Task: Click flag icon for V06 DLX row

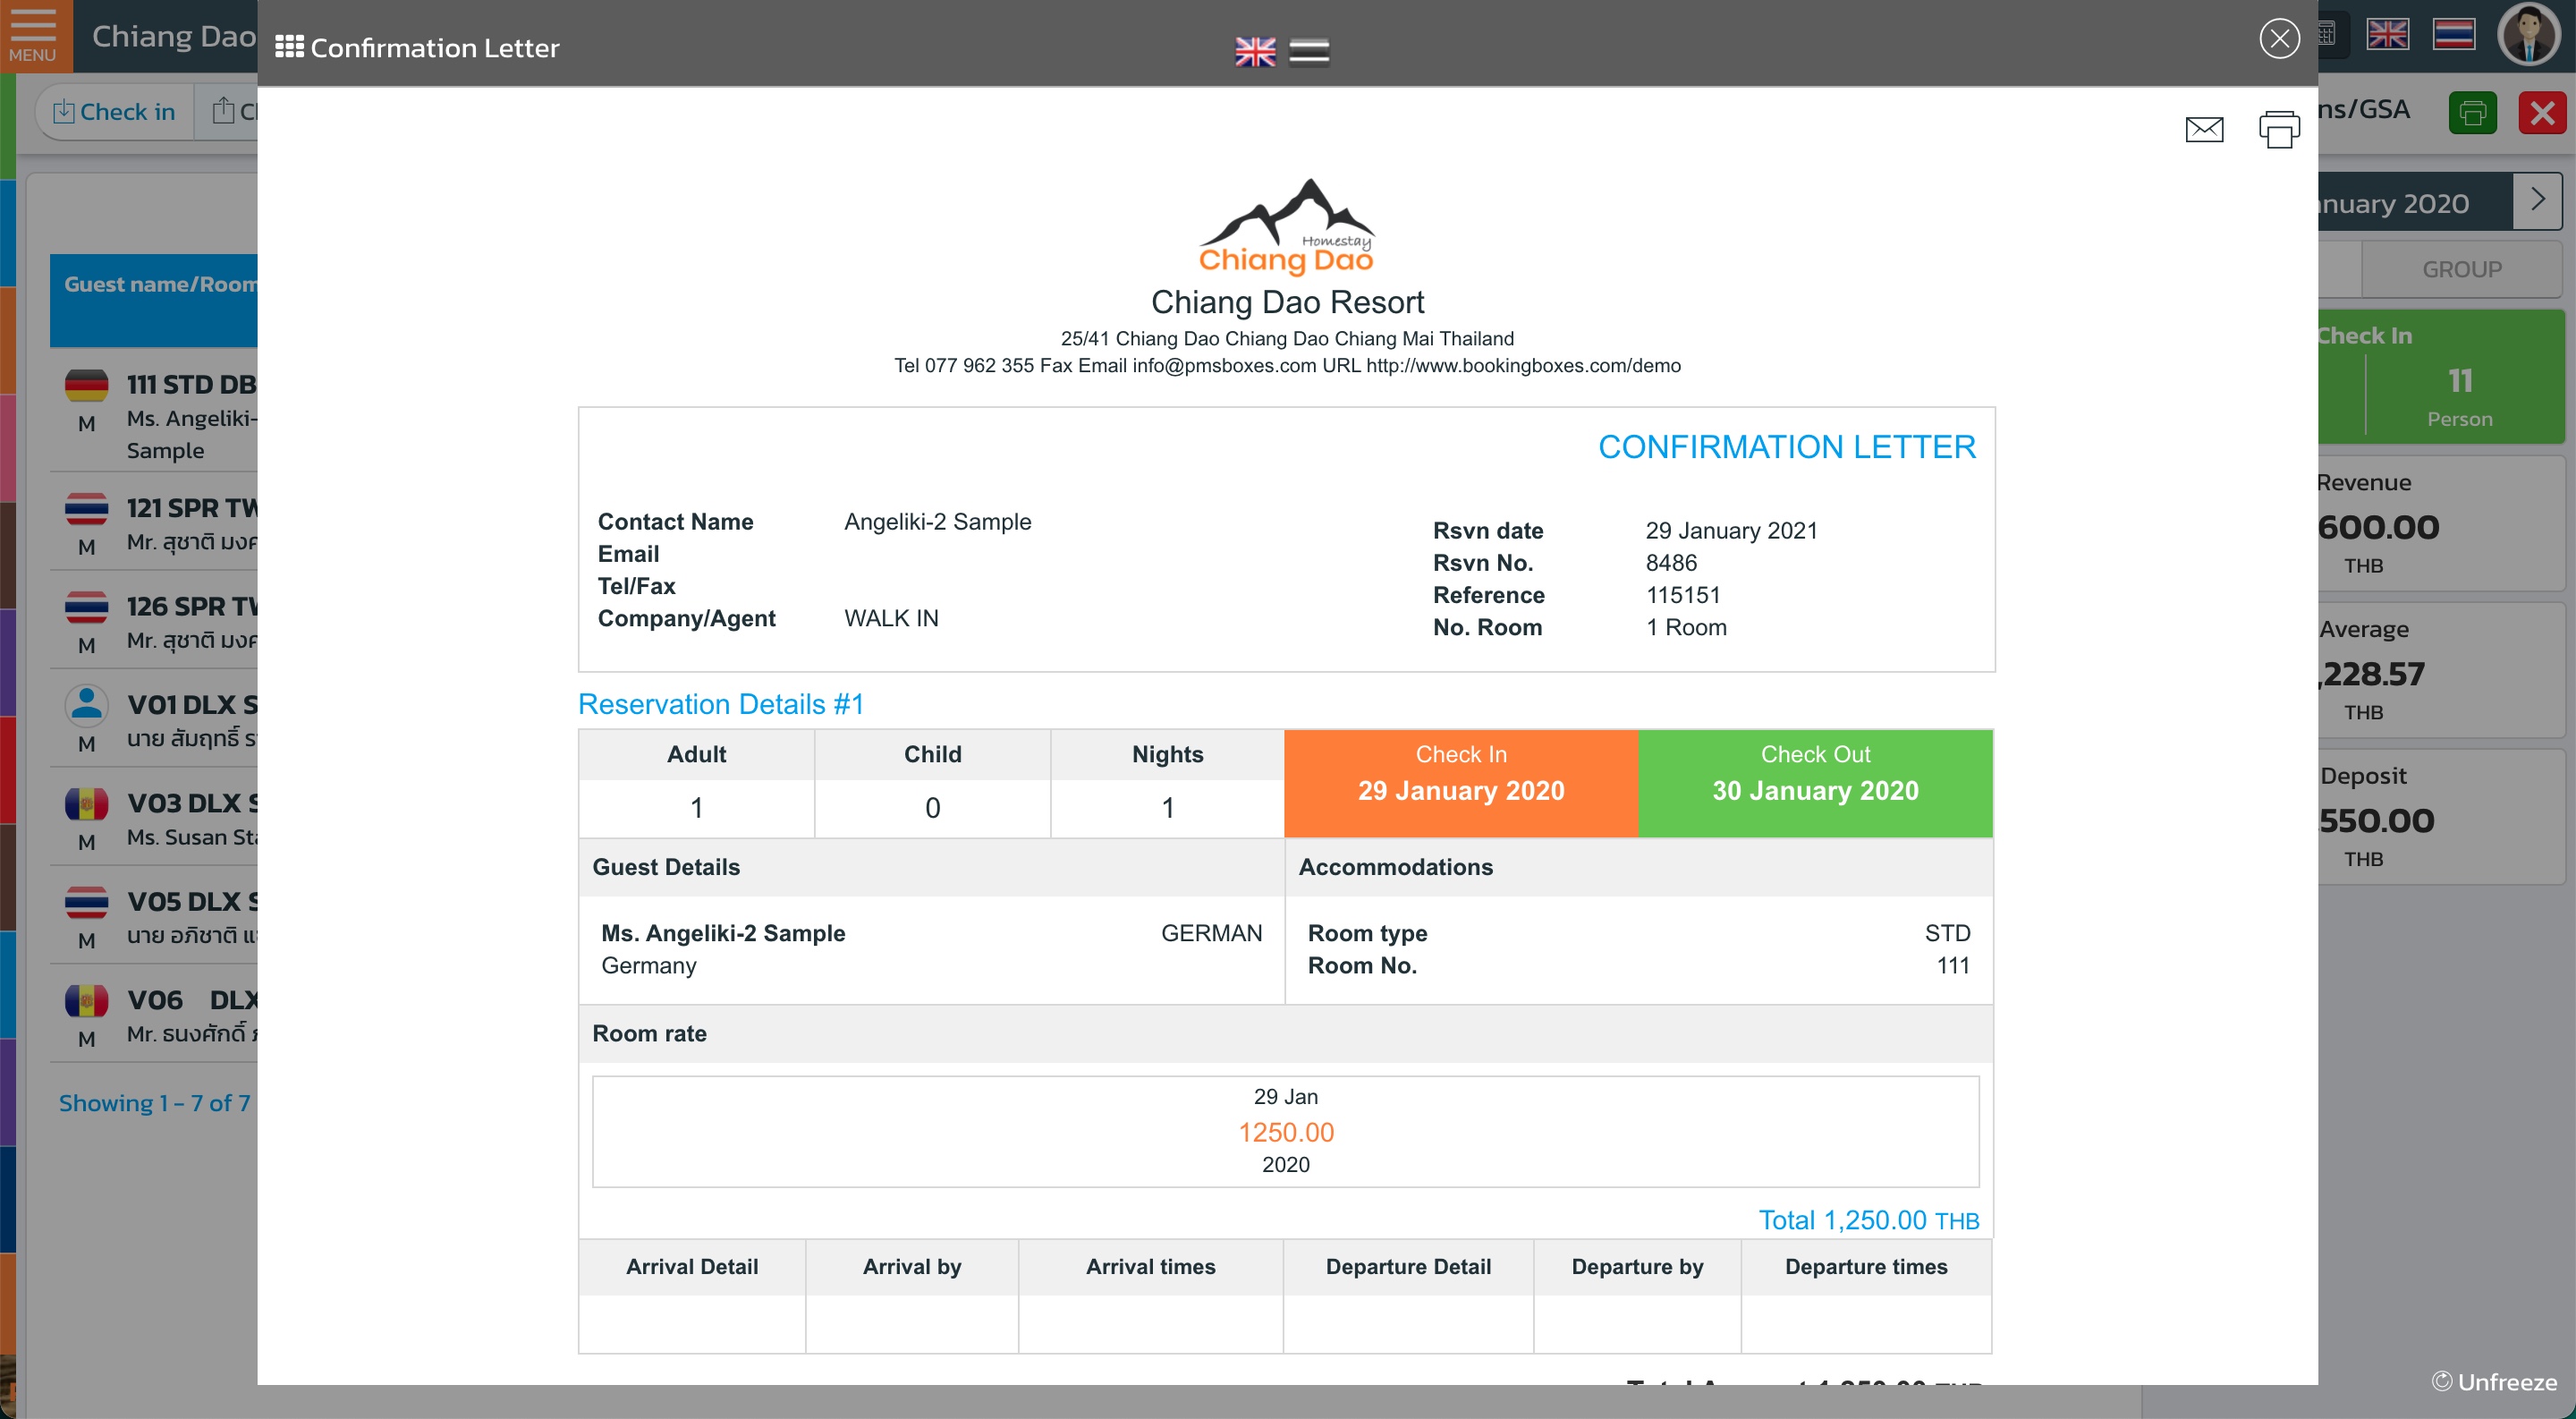Action: tap(87, 1000)
